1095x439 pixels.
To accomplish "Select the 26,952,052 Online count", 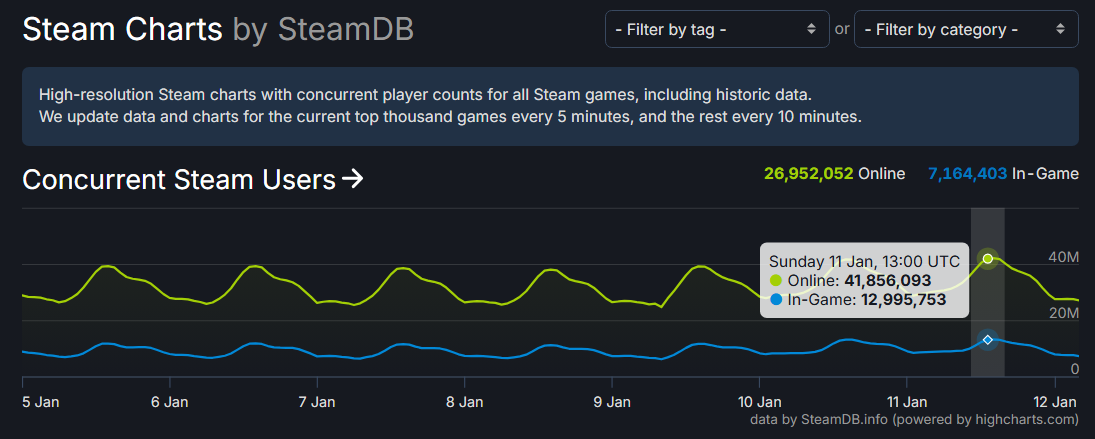I will pyautogui.click(x=808, y=174).
